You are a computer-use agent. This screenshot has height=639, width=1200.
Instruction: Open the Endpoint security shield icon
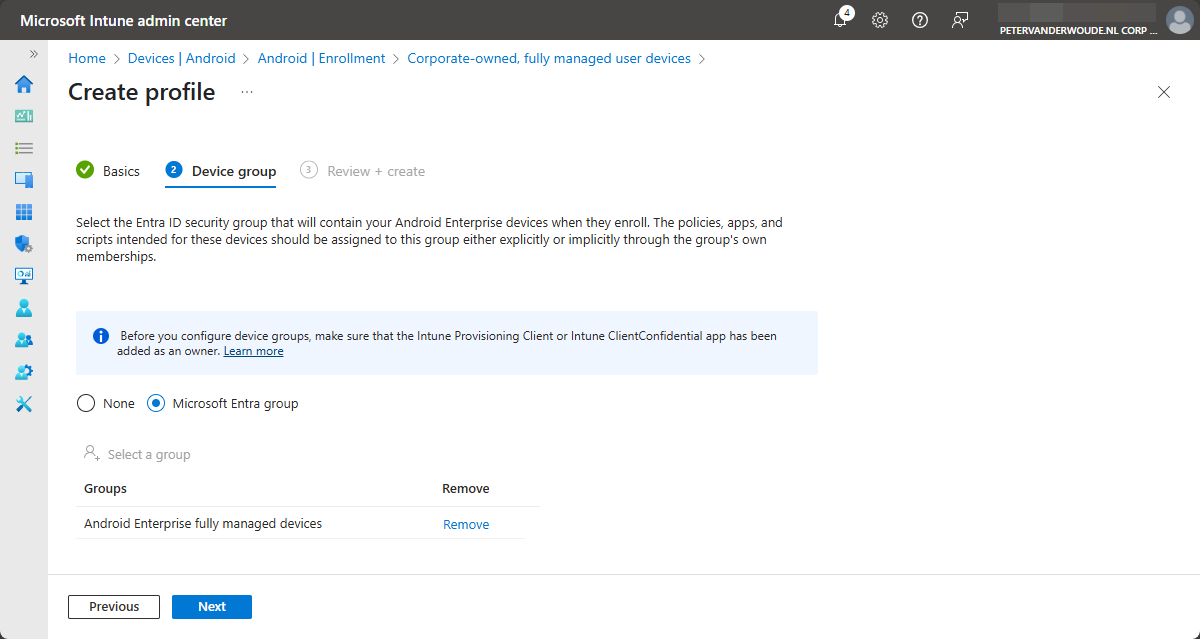pos(24,244)
